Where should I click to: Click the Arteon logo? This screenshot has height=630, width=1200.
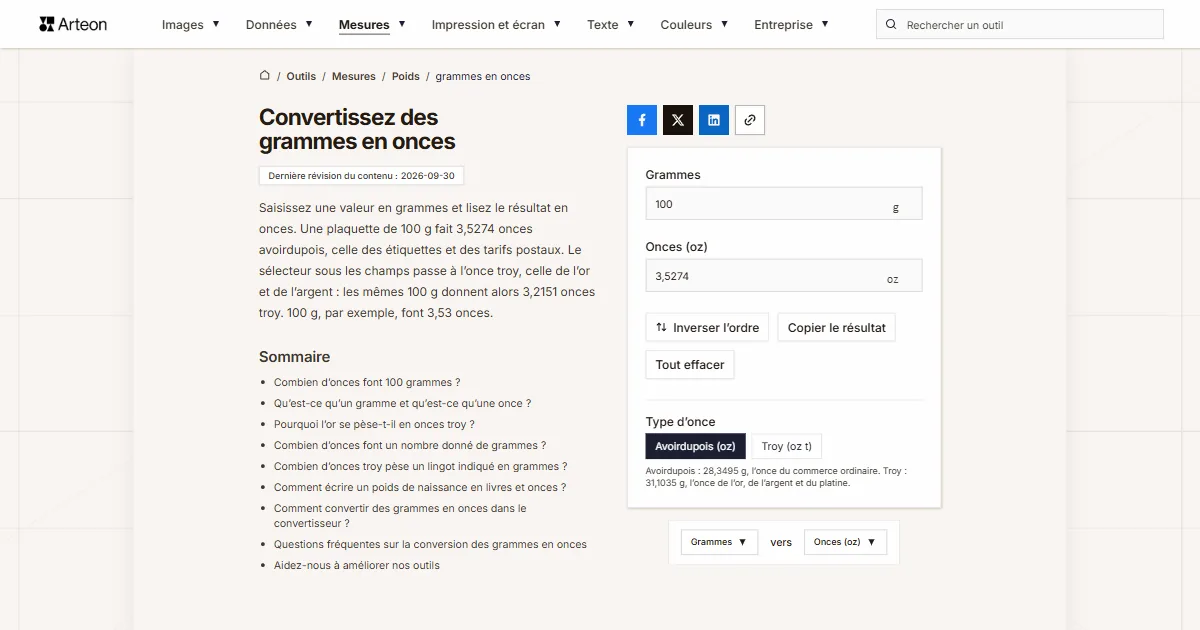(x=73, y=24)
